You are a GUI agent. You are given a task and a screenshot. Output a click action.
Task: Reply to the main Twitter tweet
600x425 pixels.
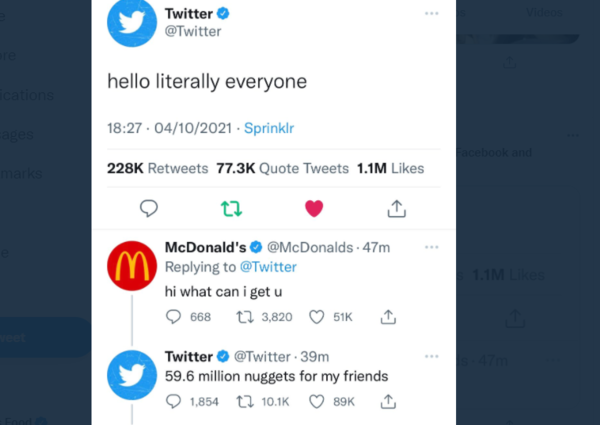pyautogui.click(x=149, y=208)
